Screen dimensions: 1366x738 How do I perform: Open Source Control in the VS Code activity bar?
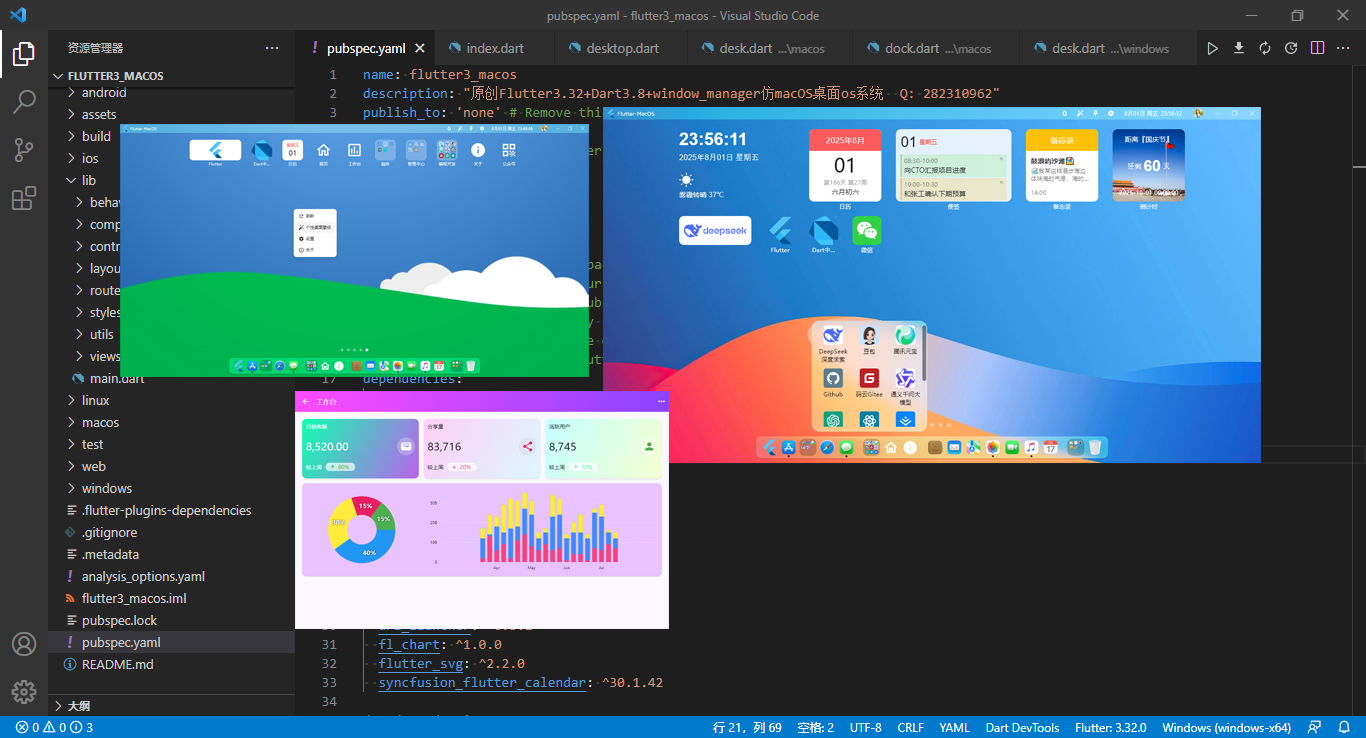click(x=24, y=149)
